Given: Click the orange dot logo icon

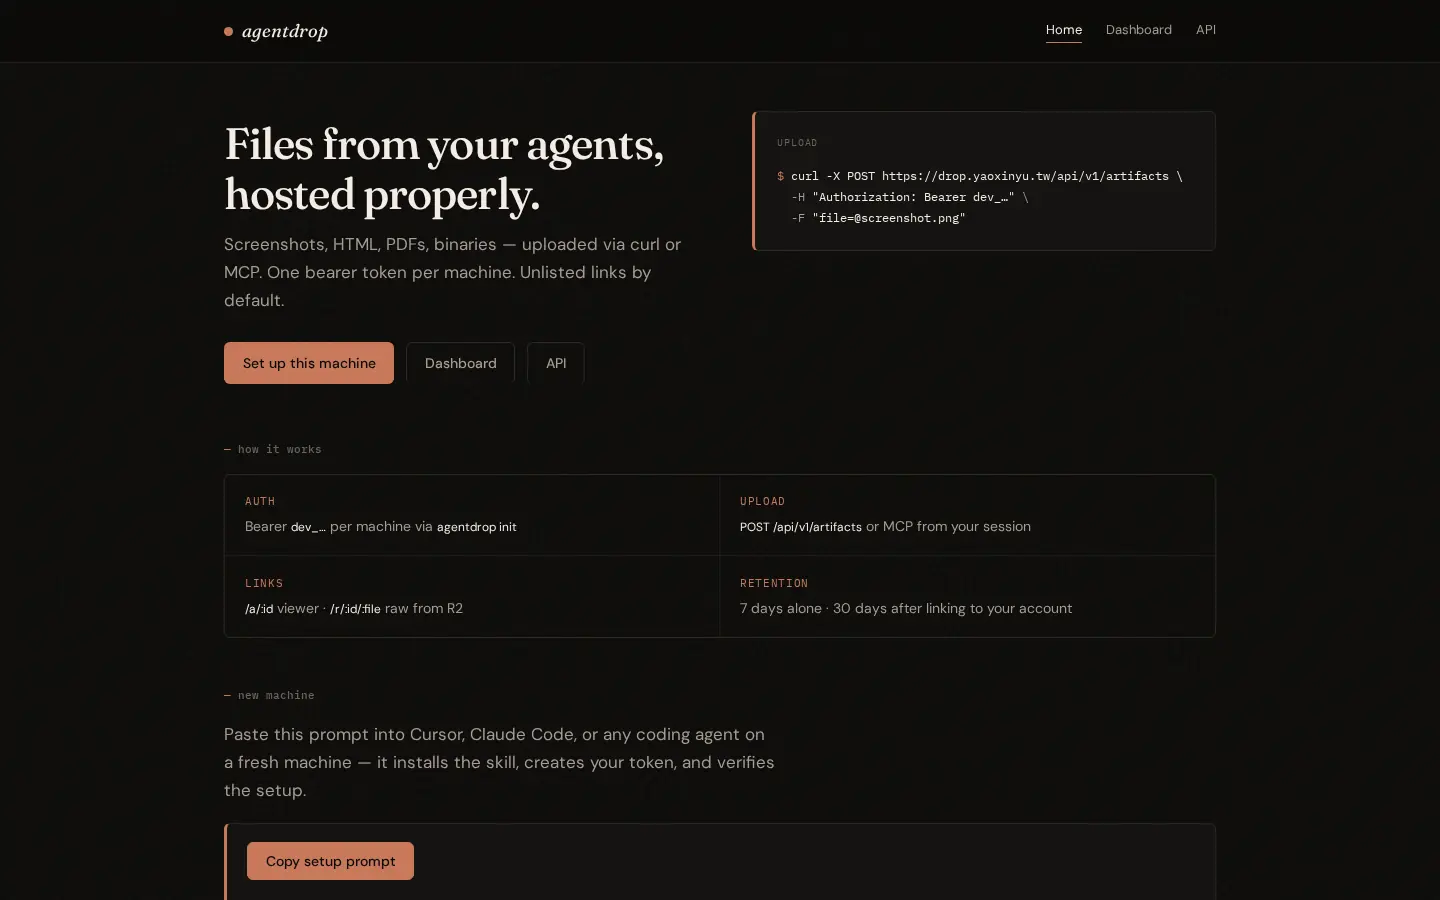Looking at the screenshot, I should click(x=229, y=32).
